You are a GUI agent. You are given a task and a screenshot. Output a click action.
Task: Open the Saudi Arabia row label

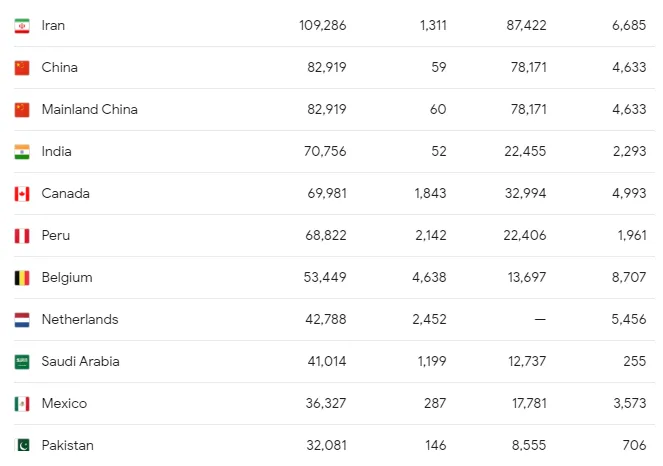(80, 362)
